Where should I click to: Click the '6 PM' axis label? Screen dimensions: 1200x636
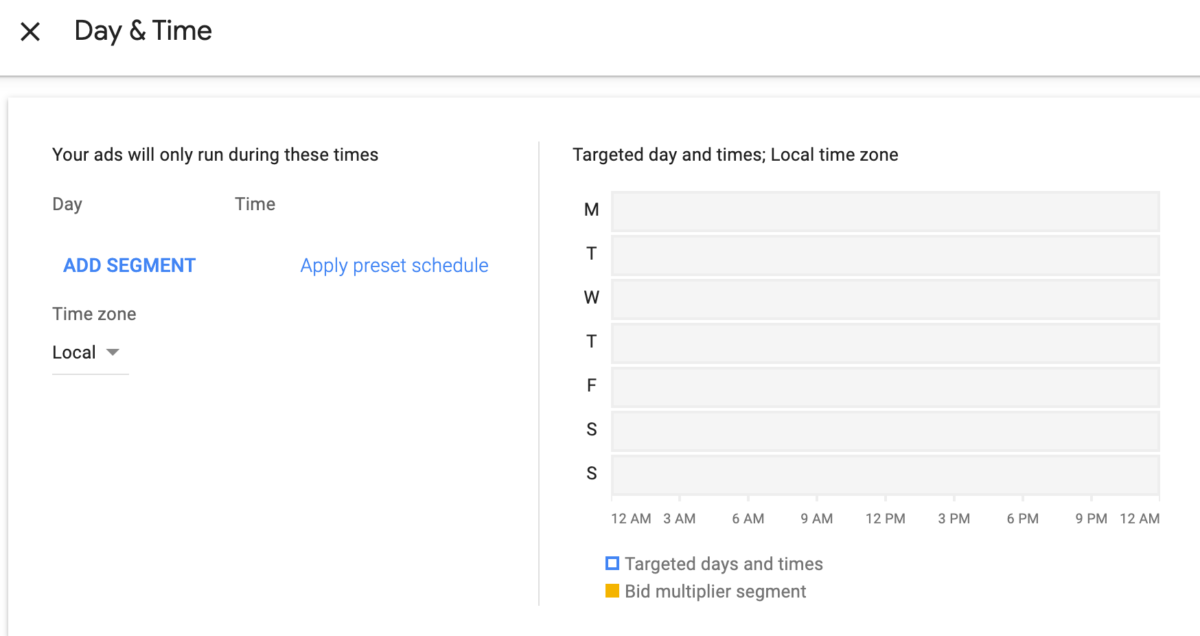tap(1023, 518)
